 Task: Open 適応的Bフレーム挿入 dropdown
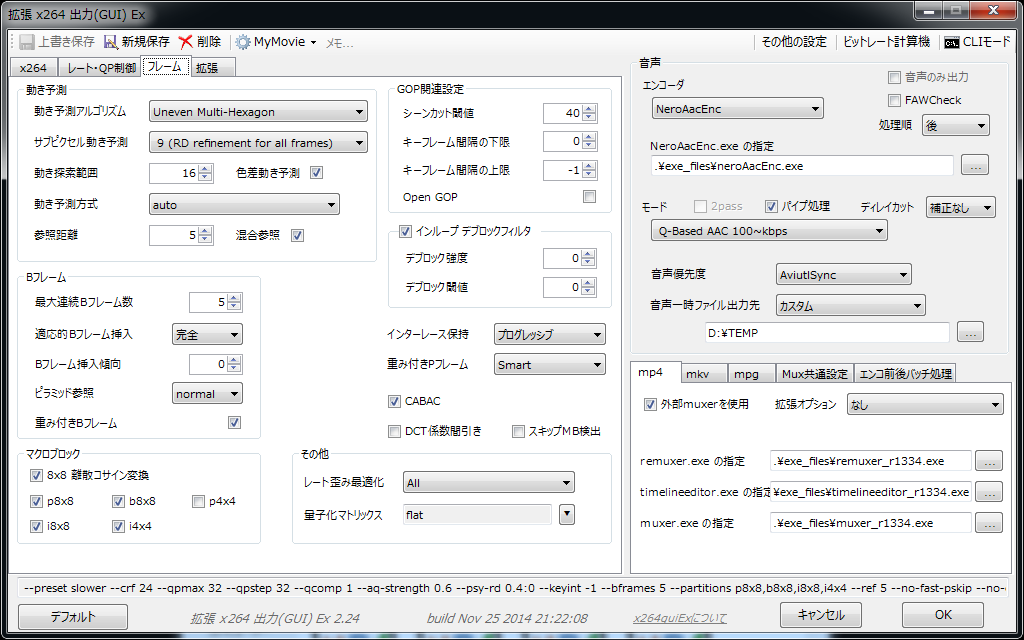click(207, 334)
